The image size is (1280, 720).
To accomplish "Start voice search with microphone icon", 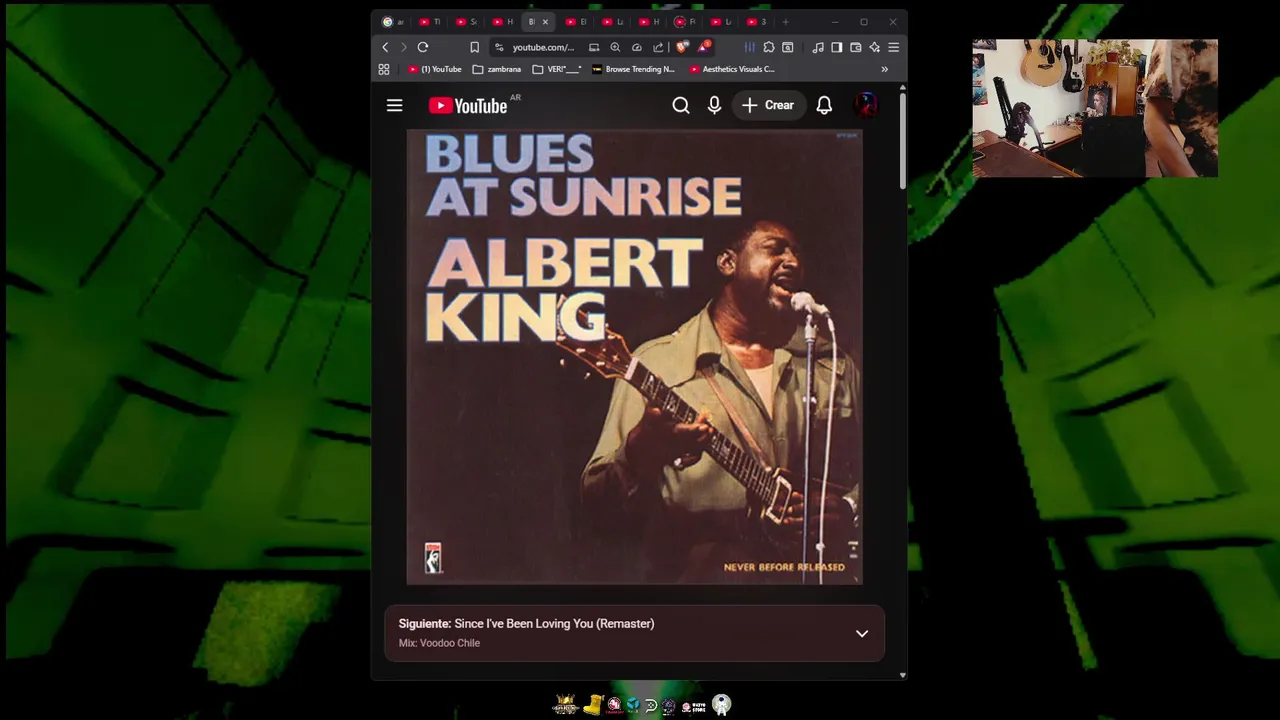I will coord(714,105).
